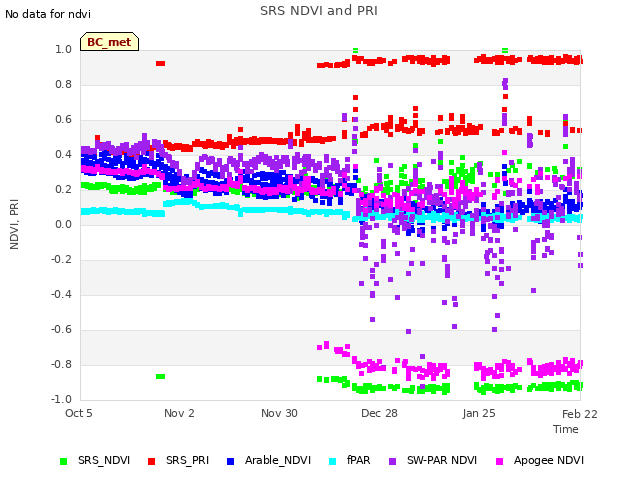Click the chart title SRS NDVI and PRI
Screen dimensions: 640x480
[319, 11]
